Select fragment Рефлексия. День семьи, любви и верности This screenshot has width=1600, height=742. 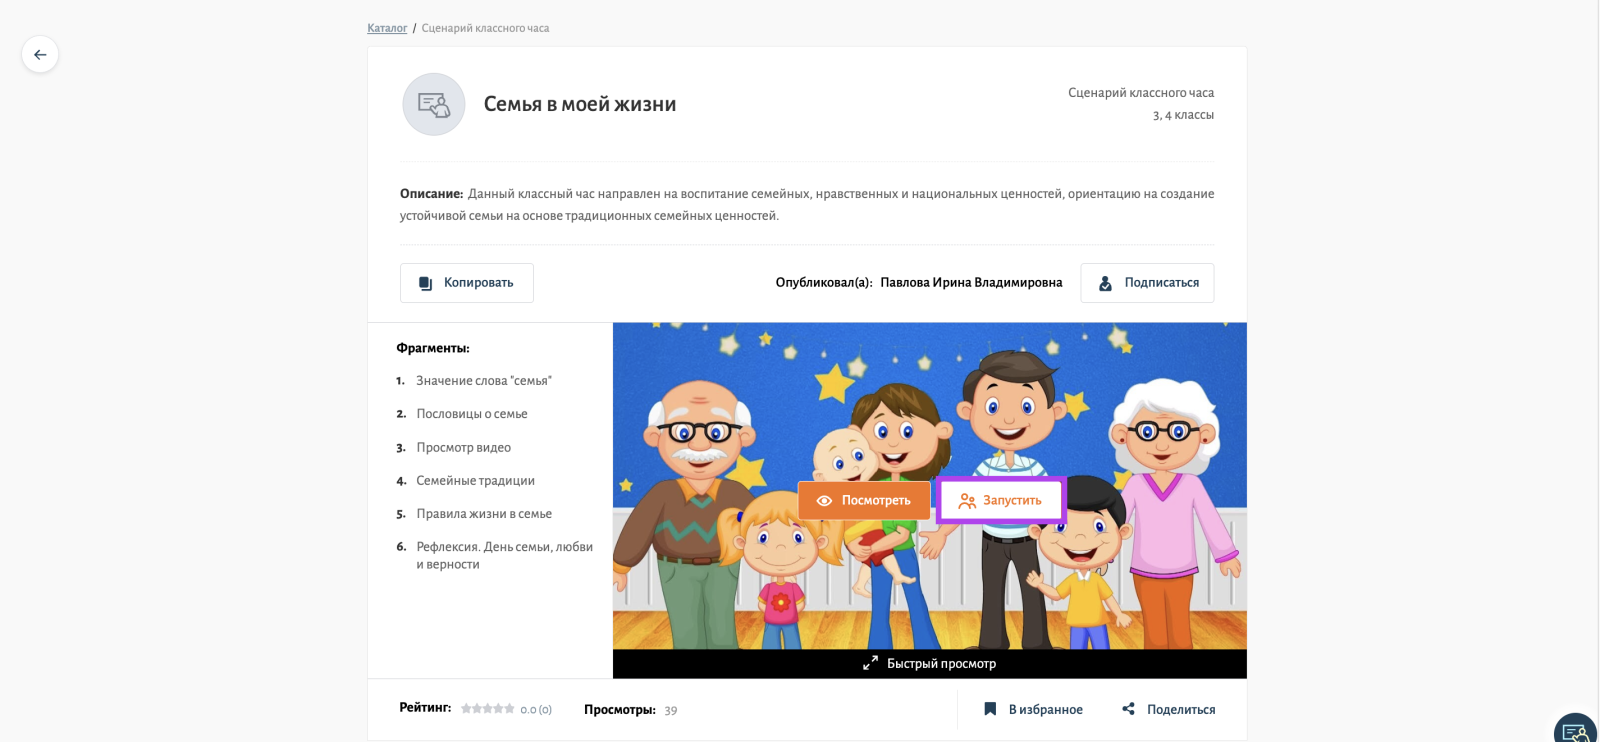505,556
